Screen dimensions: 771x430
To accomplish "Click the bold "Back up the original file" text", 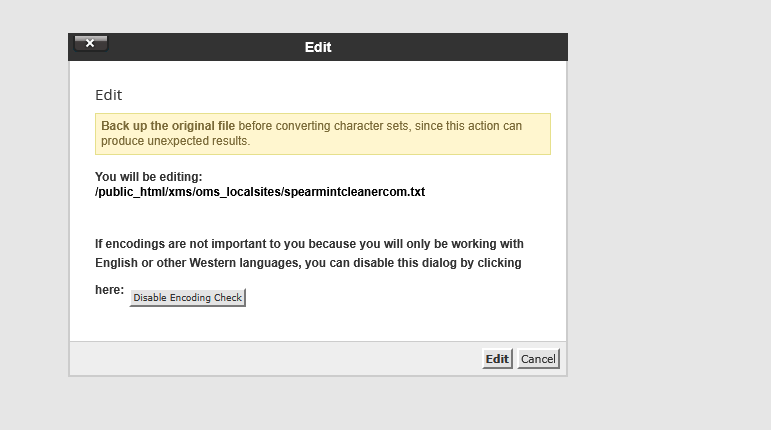I will point(168,126).
